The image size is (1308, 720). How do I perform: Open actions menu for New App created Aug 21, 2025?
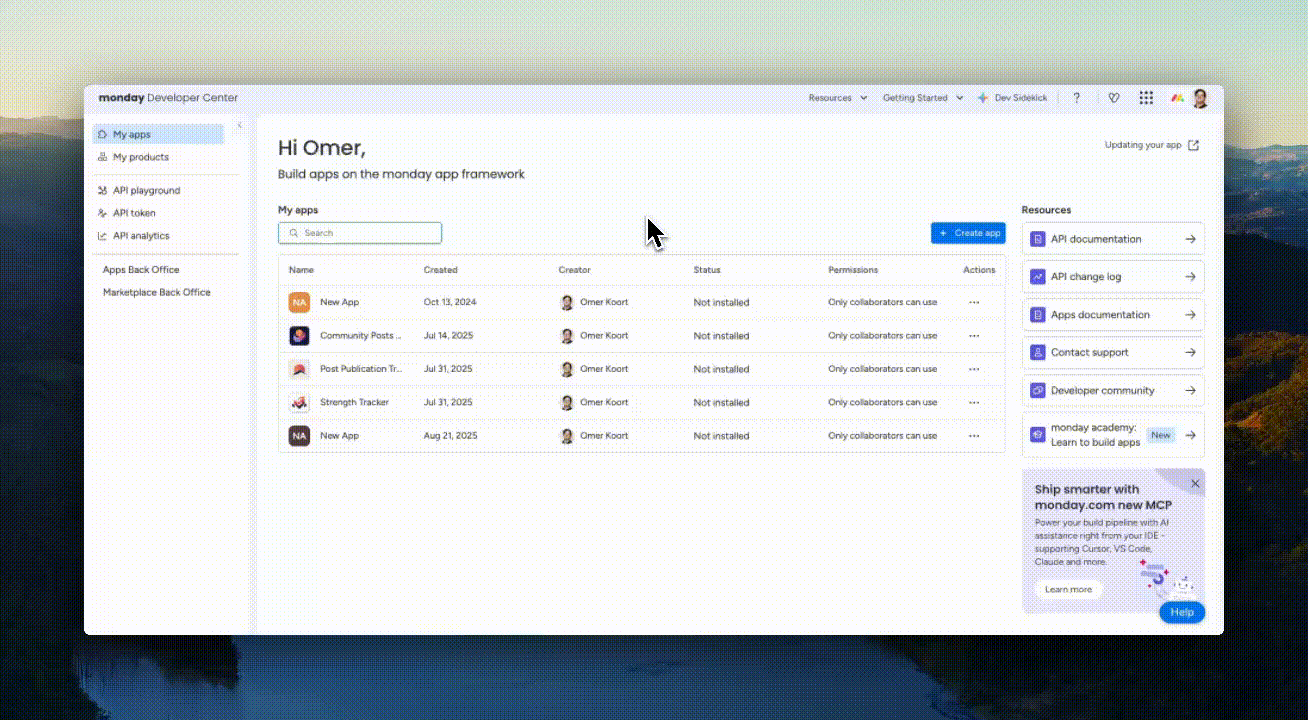[x=974, y=436]
